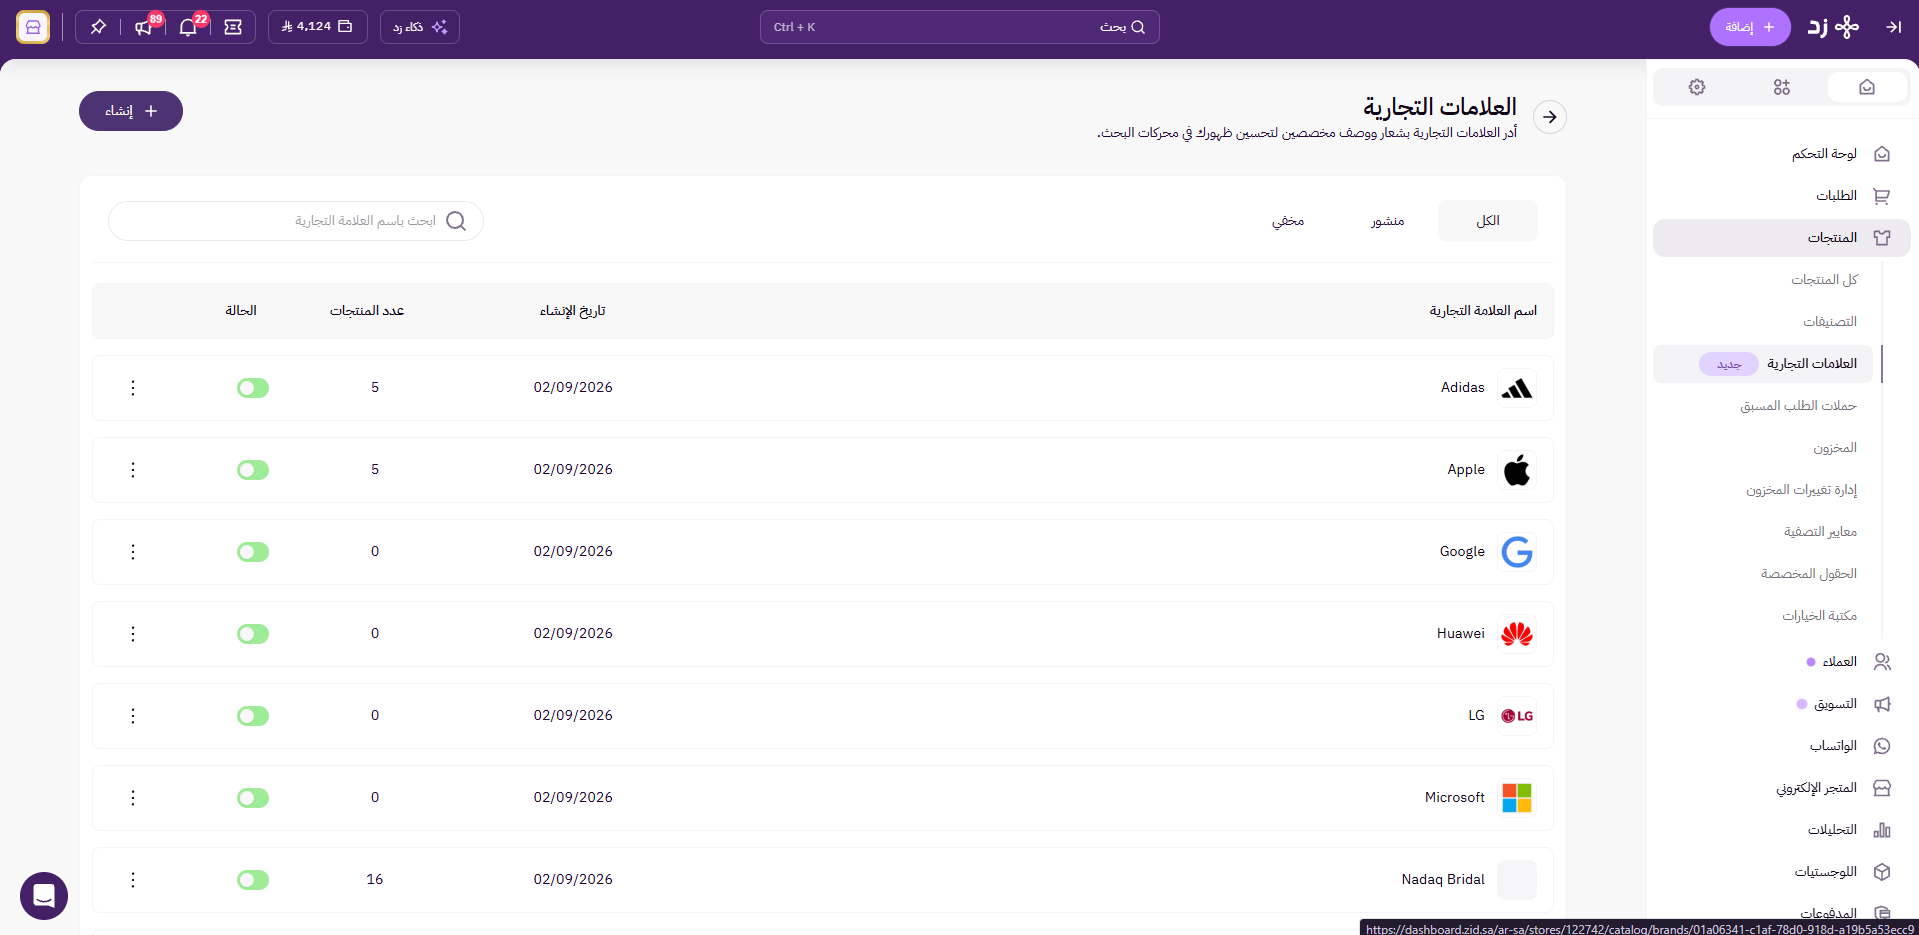Open the three-dot menu for Adidas

[133, 388]
